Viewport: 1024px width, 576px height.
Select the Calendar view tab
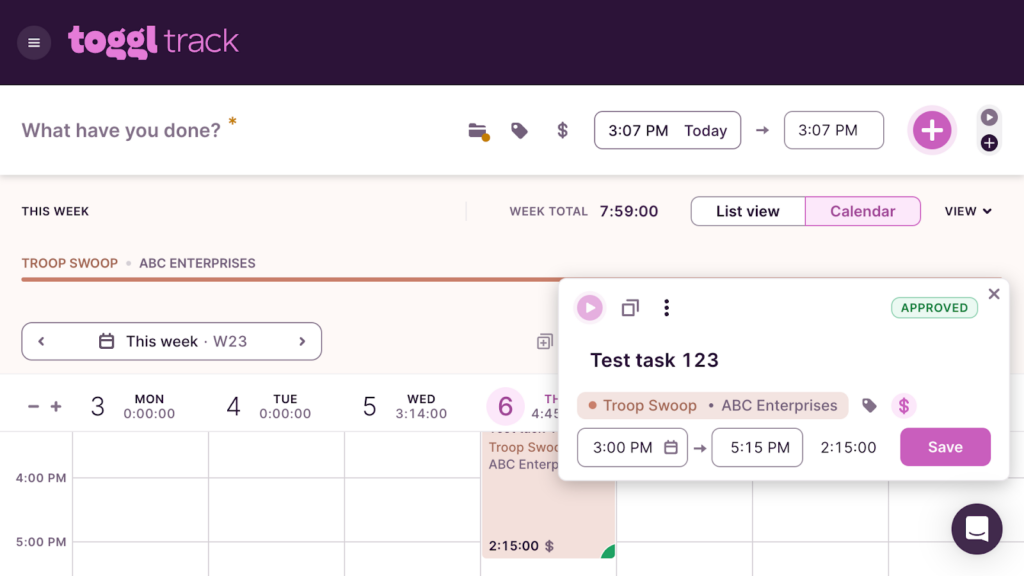[x=862, y=211]
